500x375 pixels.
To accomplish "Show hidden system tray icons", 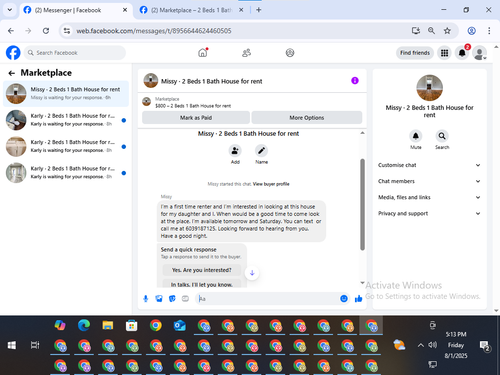I will pos(421,345).
